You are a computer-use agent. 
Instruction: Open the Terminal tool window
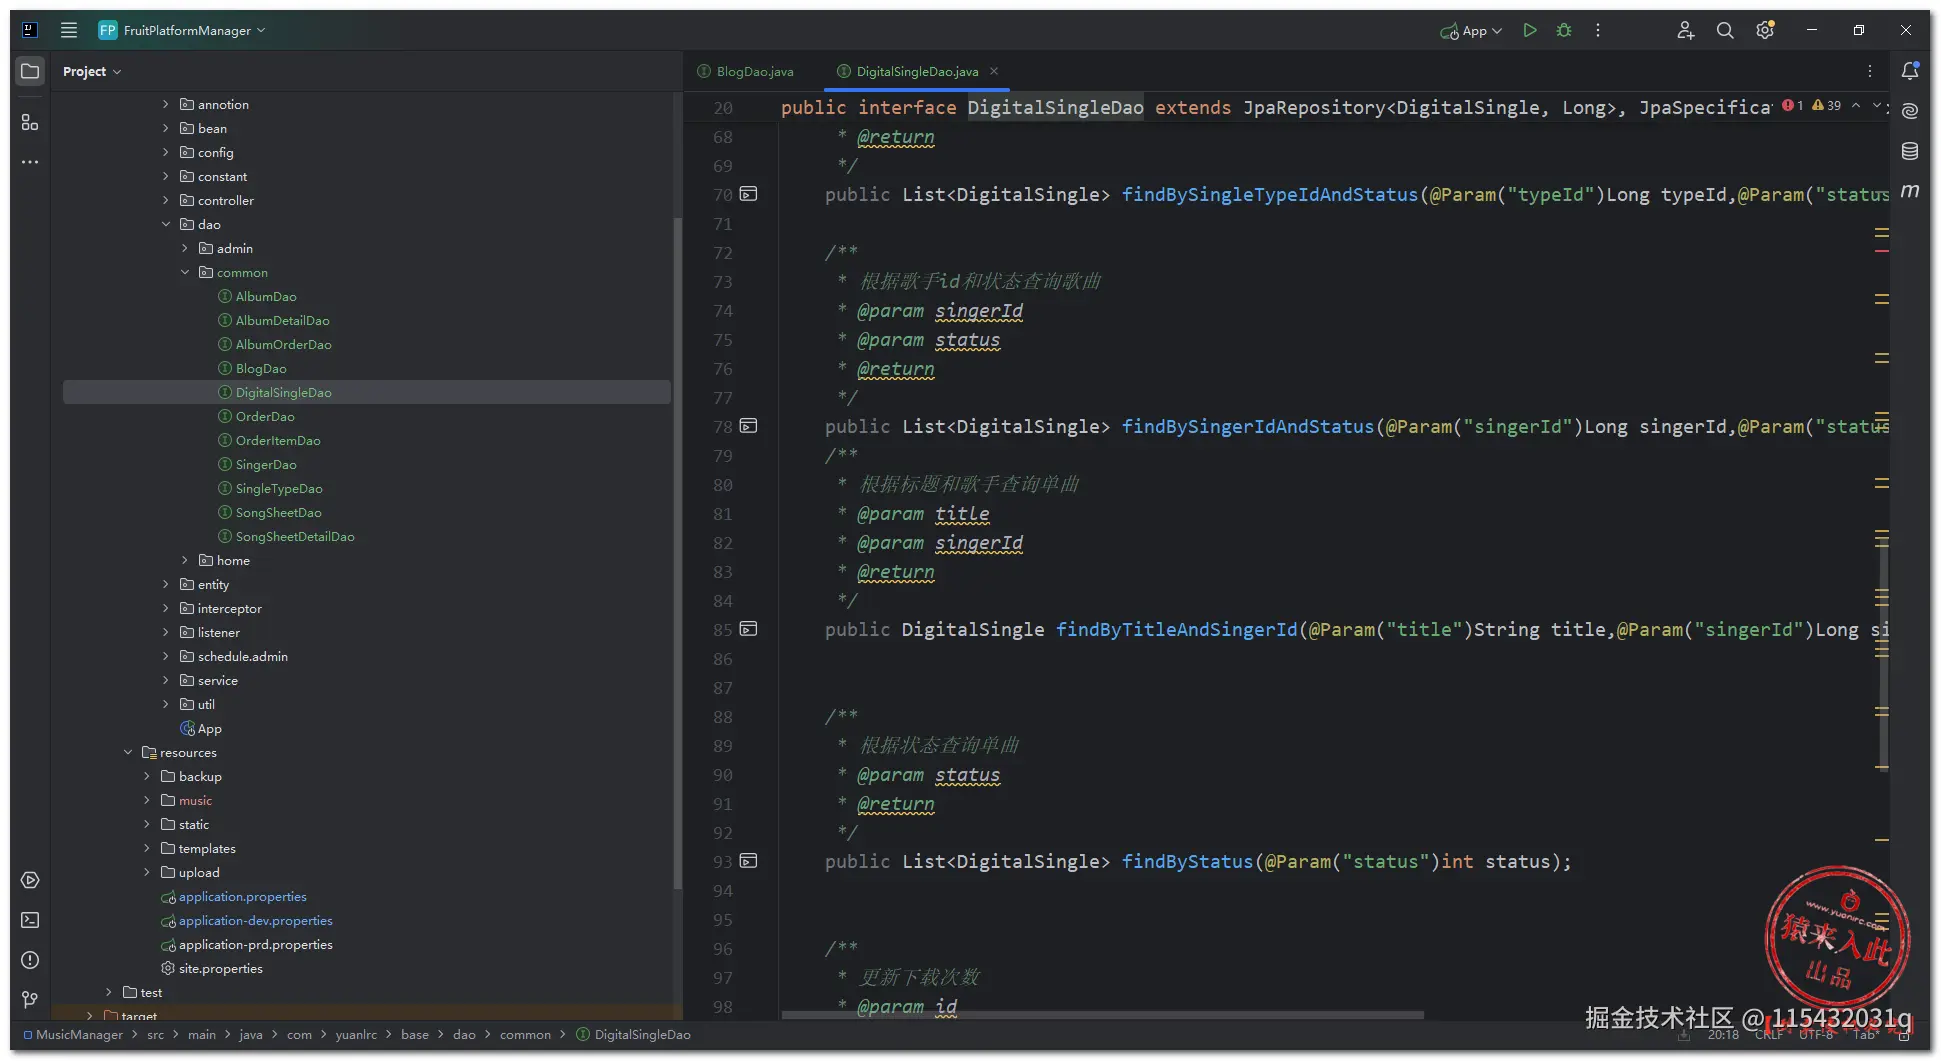(30, 920)
